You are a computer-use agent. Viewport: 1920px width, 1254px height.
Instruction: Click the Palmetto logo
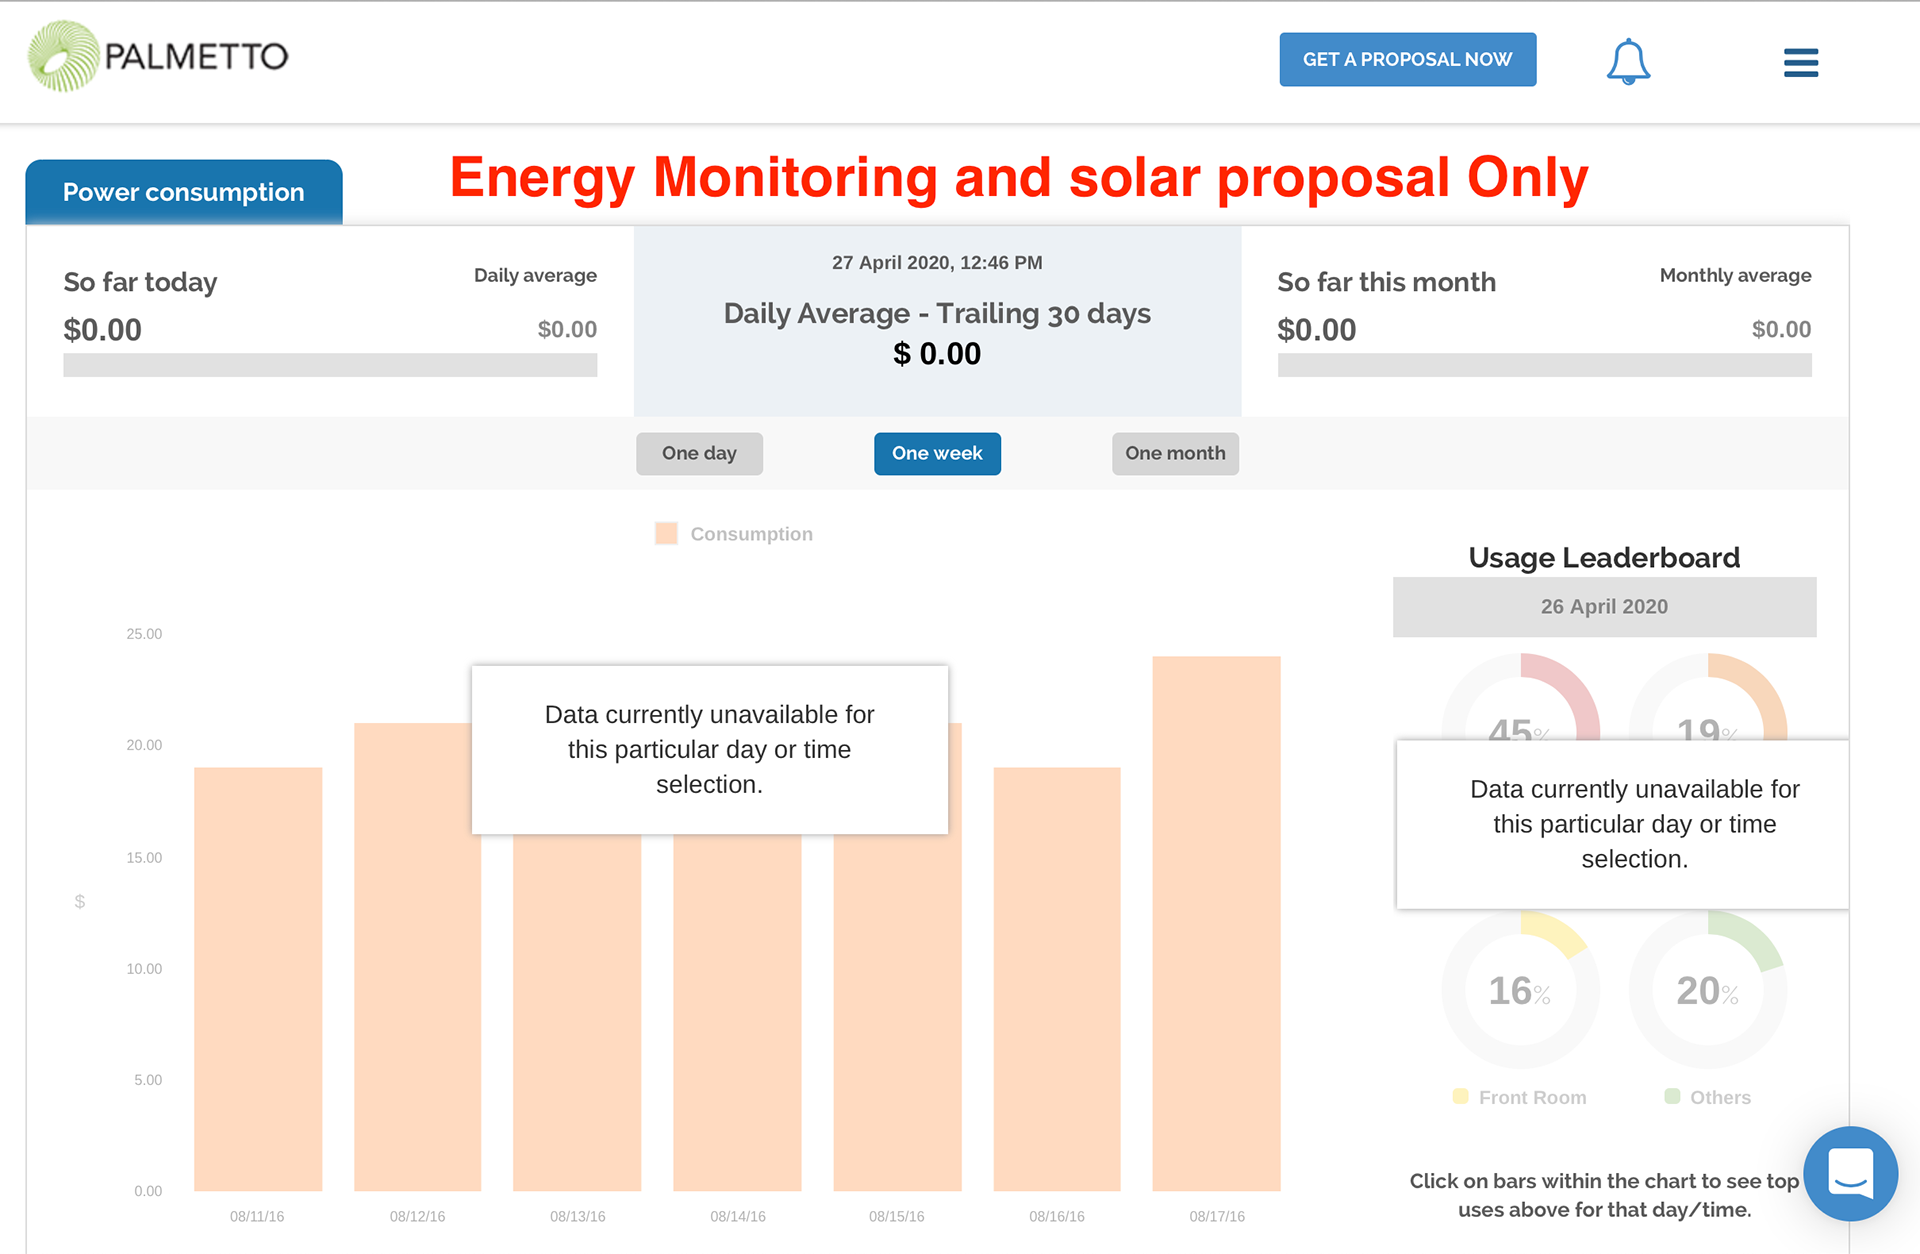tap(158, 57)
